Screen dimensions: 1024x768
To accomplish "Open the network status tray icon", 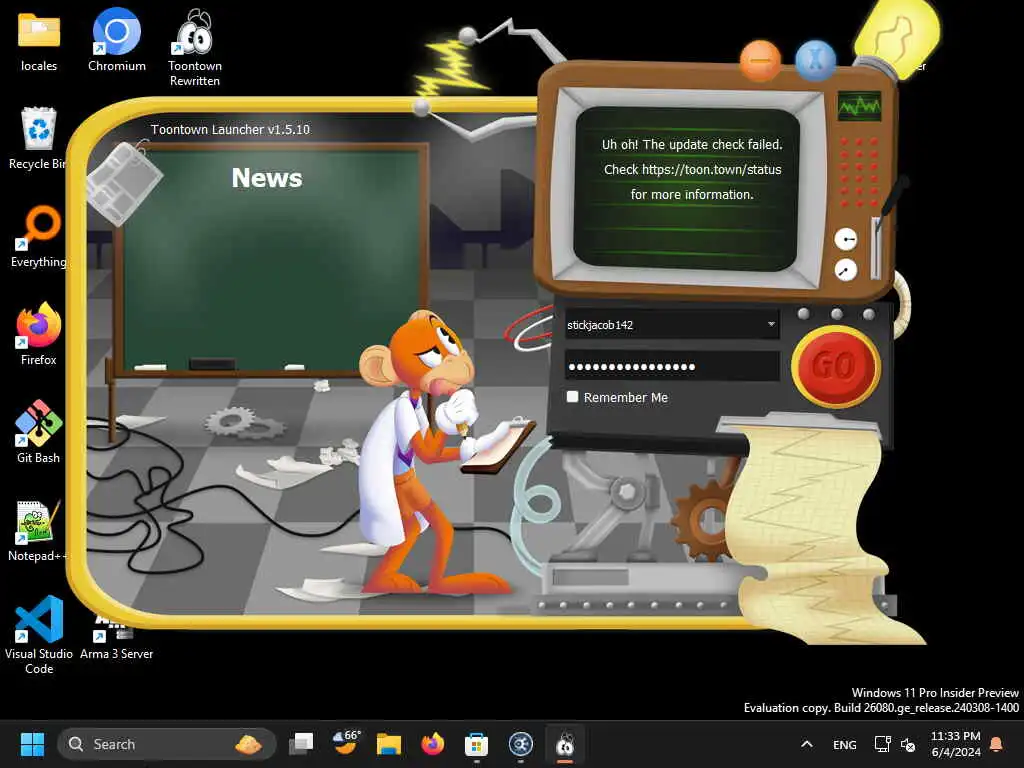I will coord(882,744).
